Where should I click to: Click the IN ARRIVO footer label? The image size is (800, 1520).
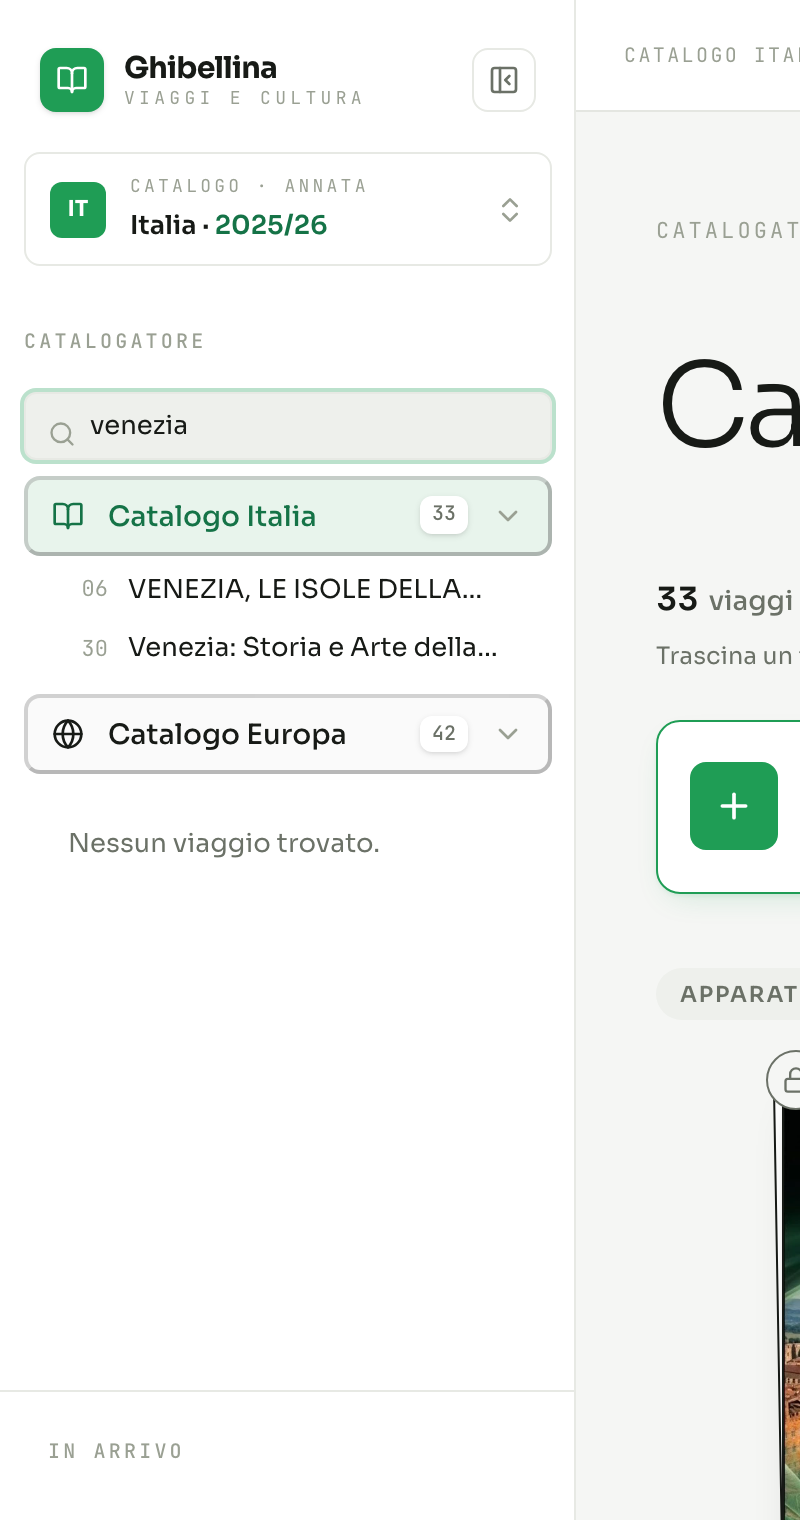116,1451
